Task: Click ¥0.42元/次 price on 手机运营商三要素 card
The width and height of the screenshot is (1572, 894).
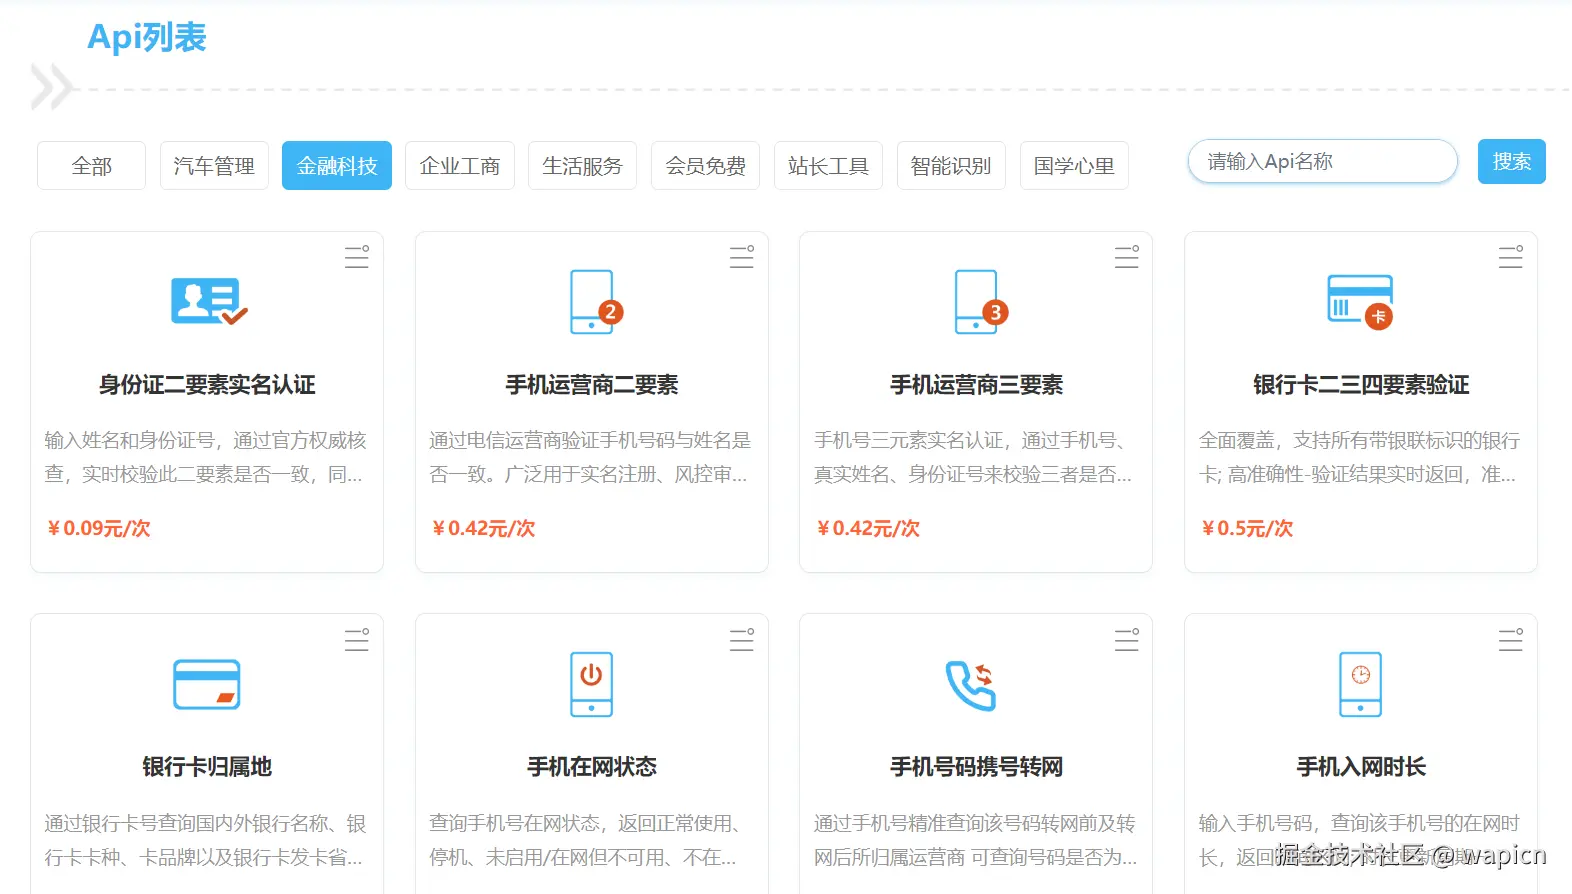Action: click(x=869, y=528)
